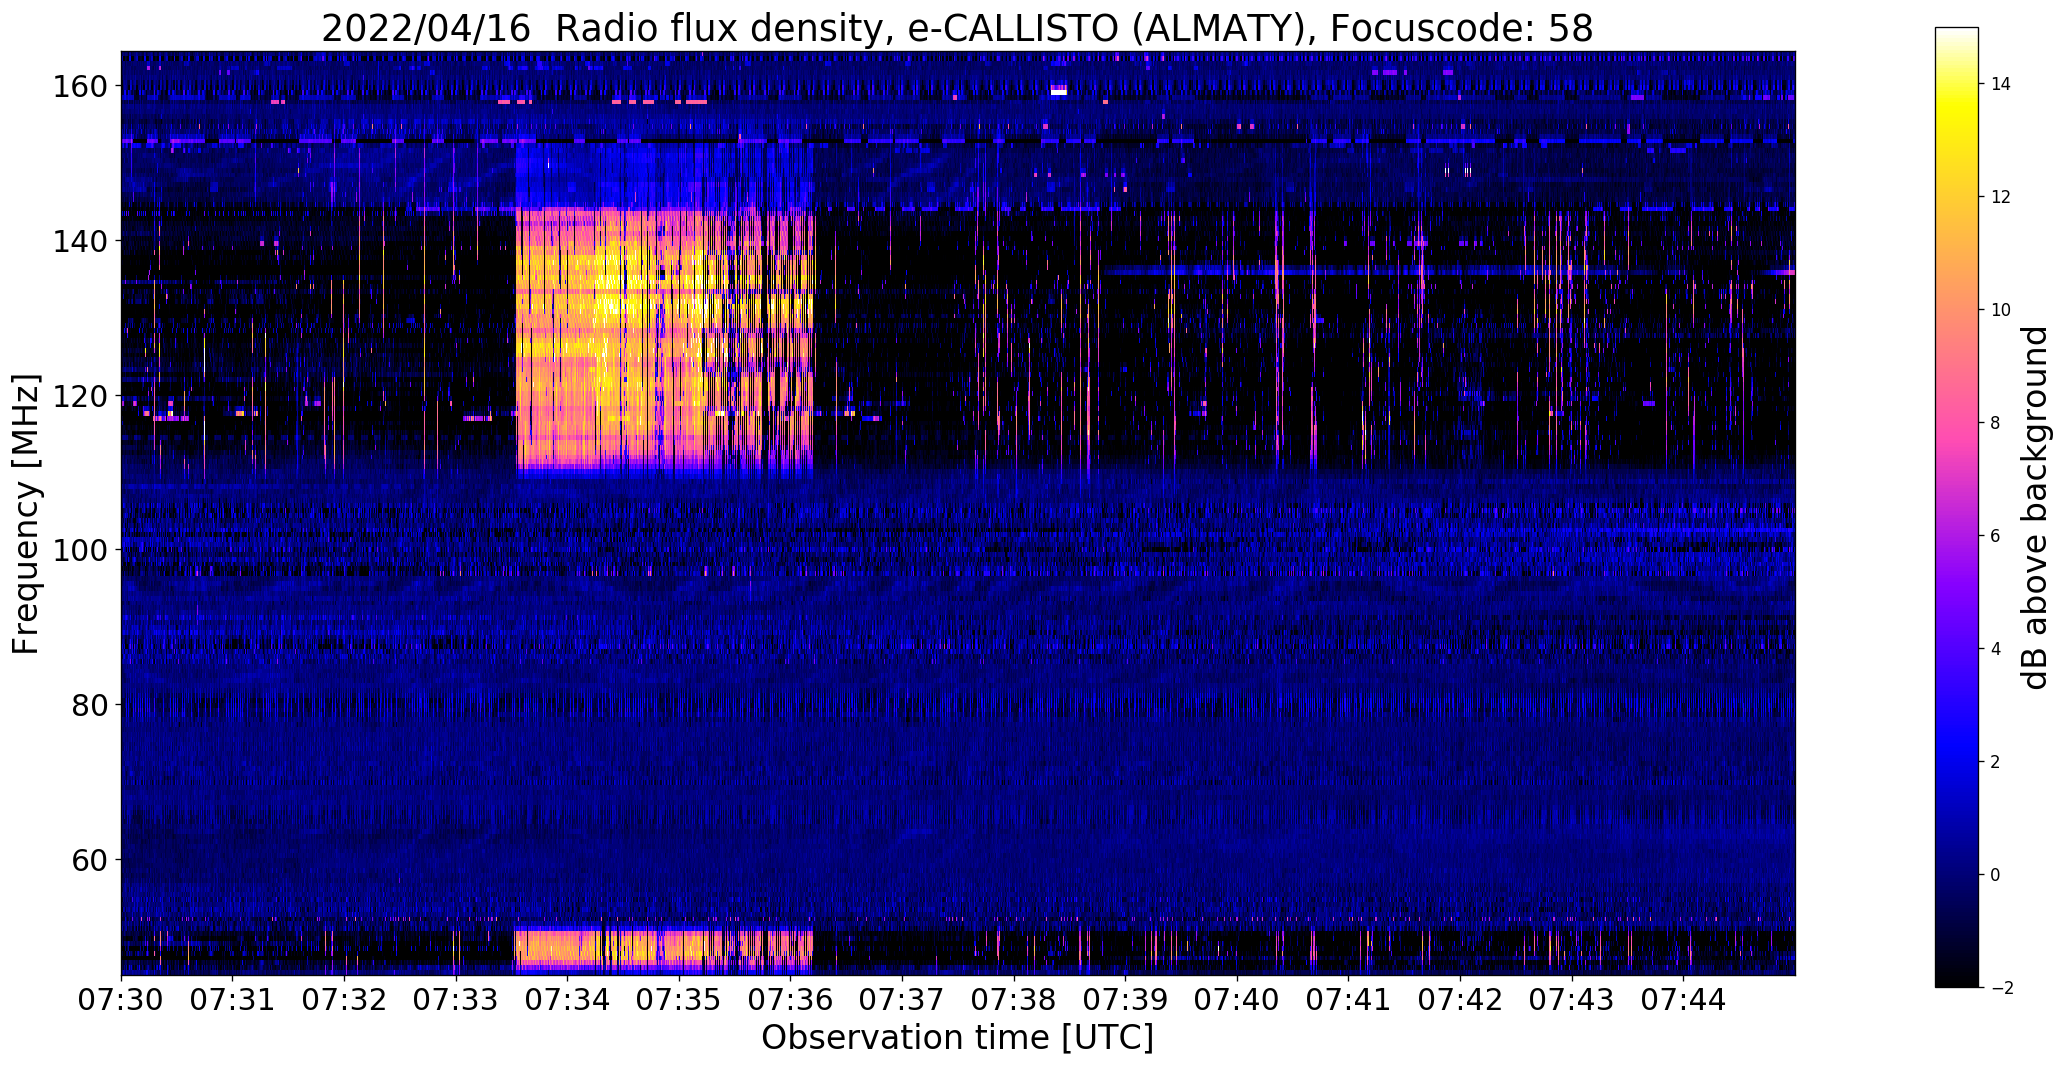Click the colorbar tick label 6
Viewport: 2066px width, 1067px height.
click(x=1995, y=536)
